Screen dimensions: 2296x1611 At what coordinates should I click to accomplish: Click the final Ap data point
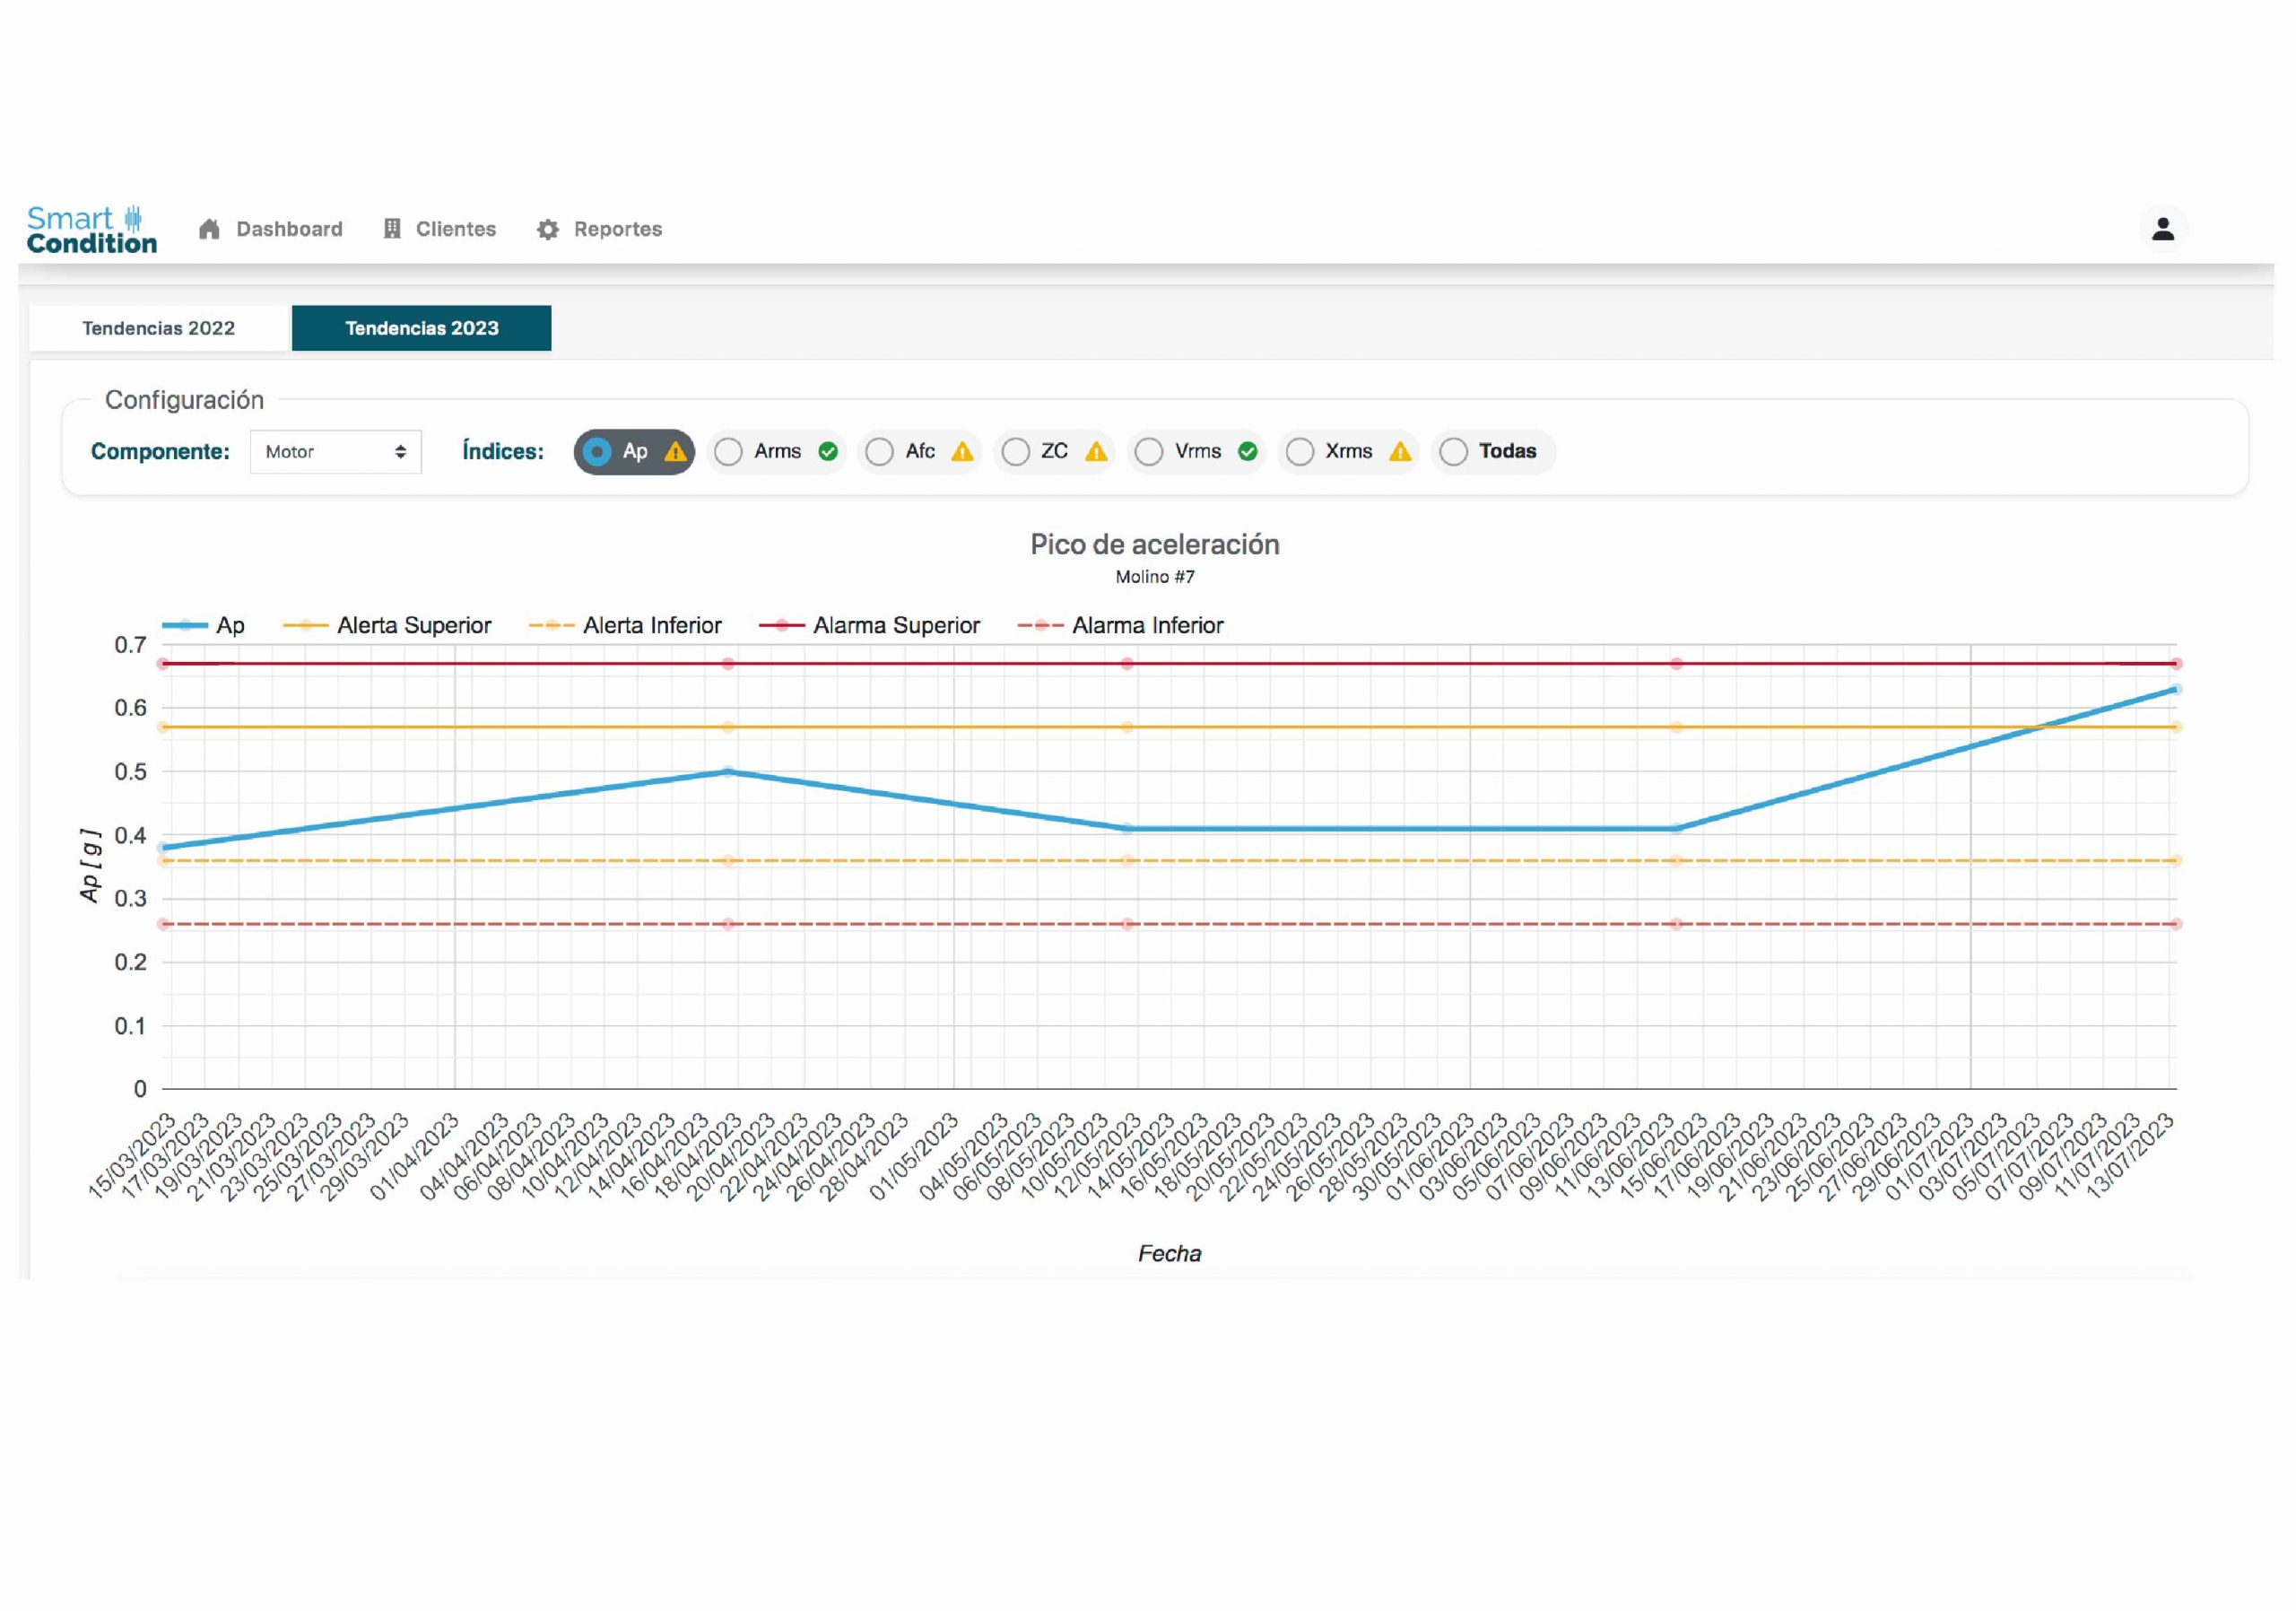(x=2175, y=689)
